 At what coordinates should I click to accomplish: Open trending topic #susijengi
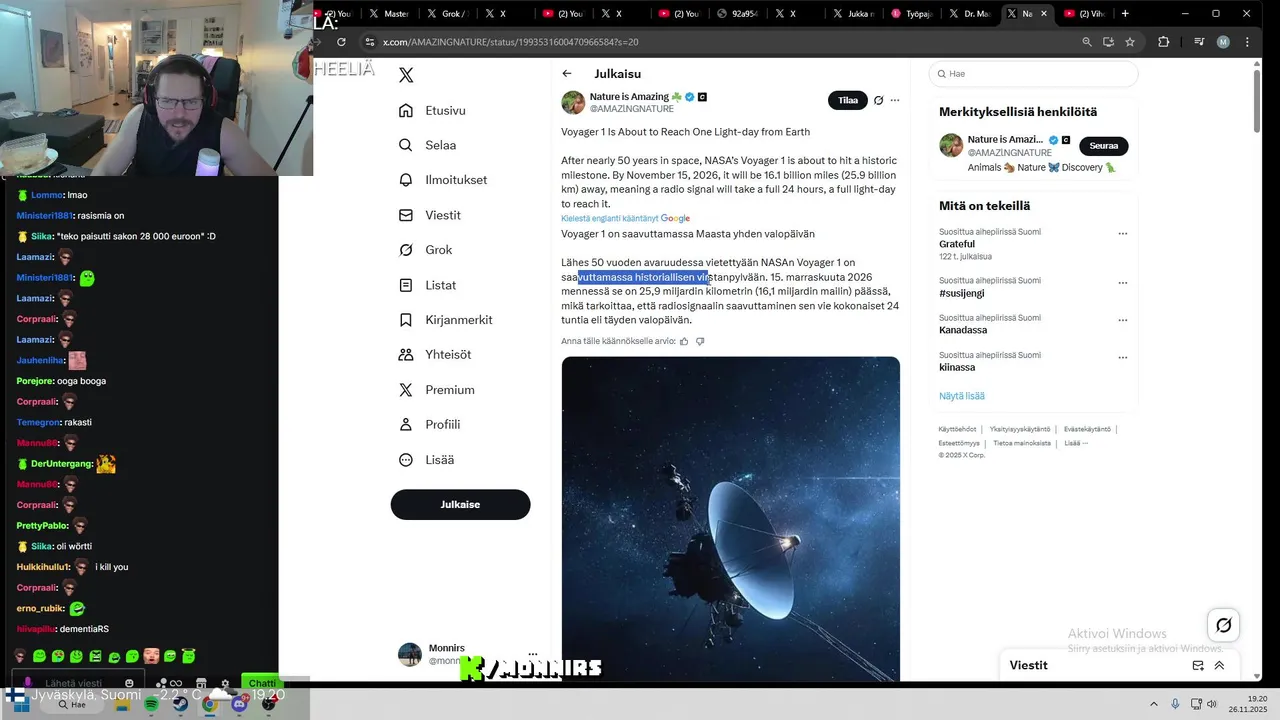pyautogui.click(x=962, y=293)
